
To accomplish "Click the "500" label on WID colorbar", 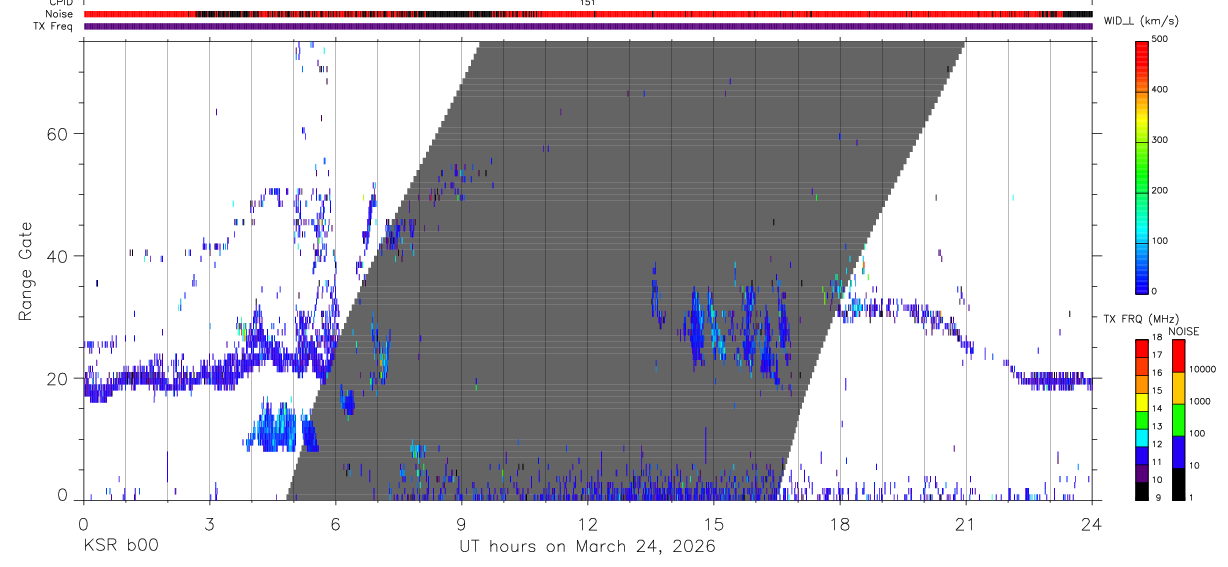I will pyautogui.click(x=1160, y=39).
